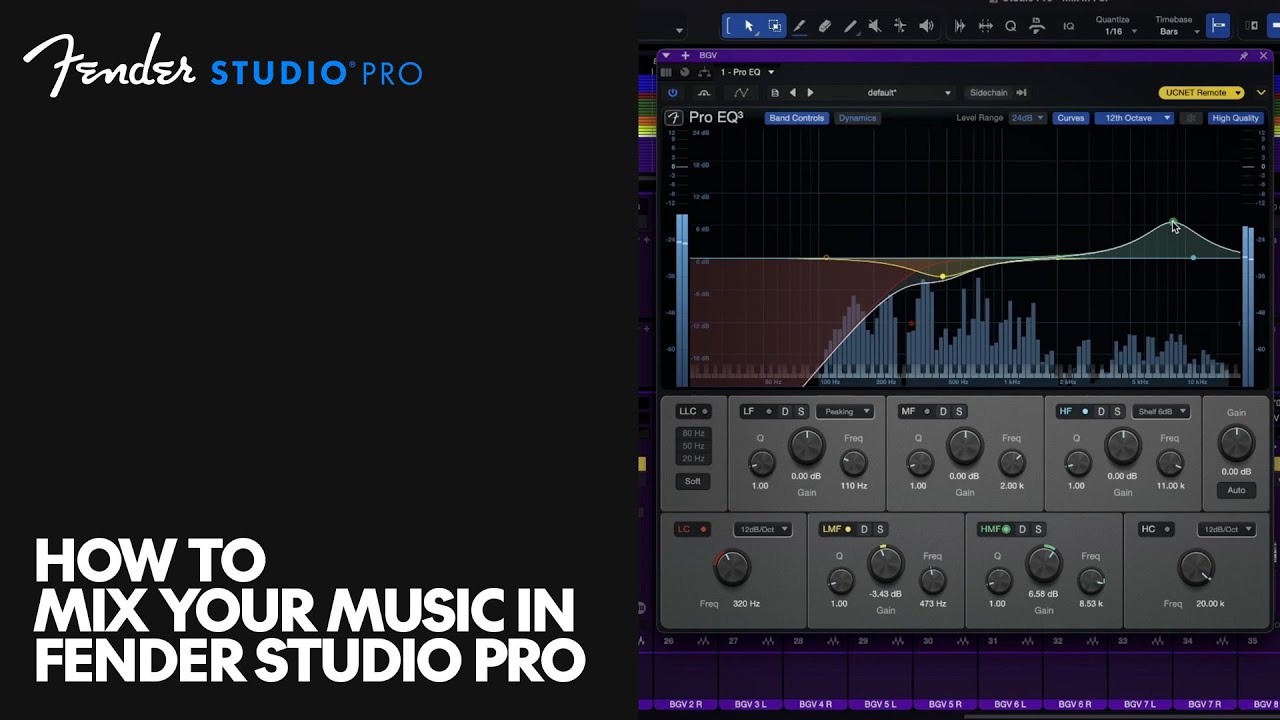Toggle the HMF band enable
This screenshot has height=720, width=1280.
pos(1006,529)
